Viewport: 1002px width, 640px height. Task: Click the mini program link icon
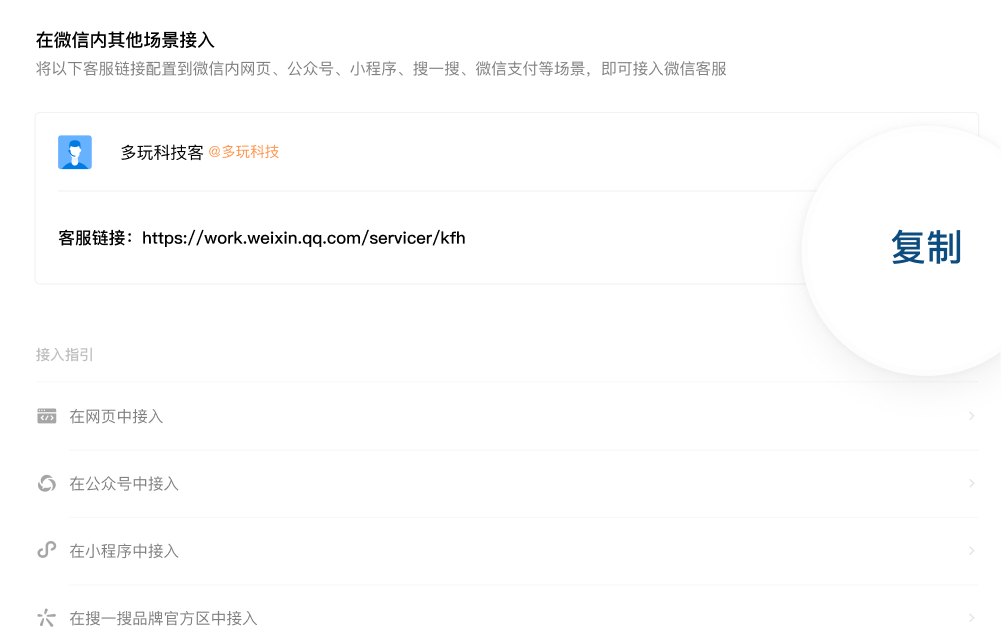coord(46,550)
